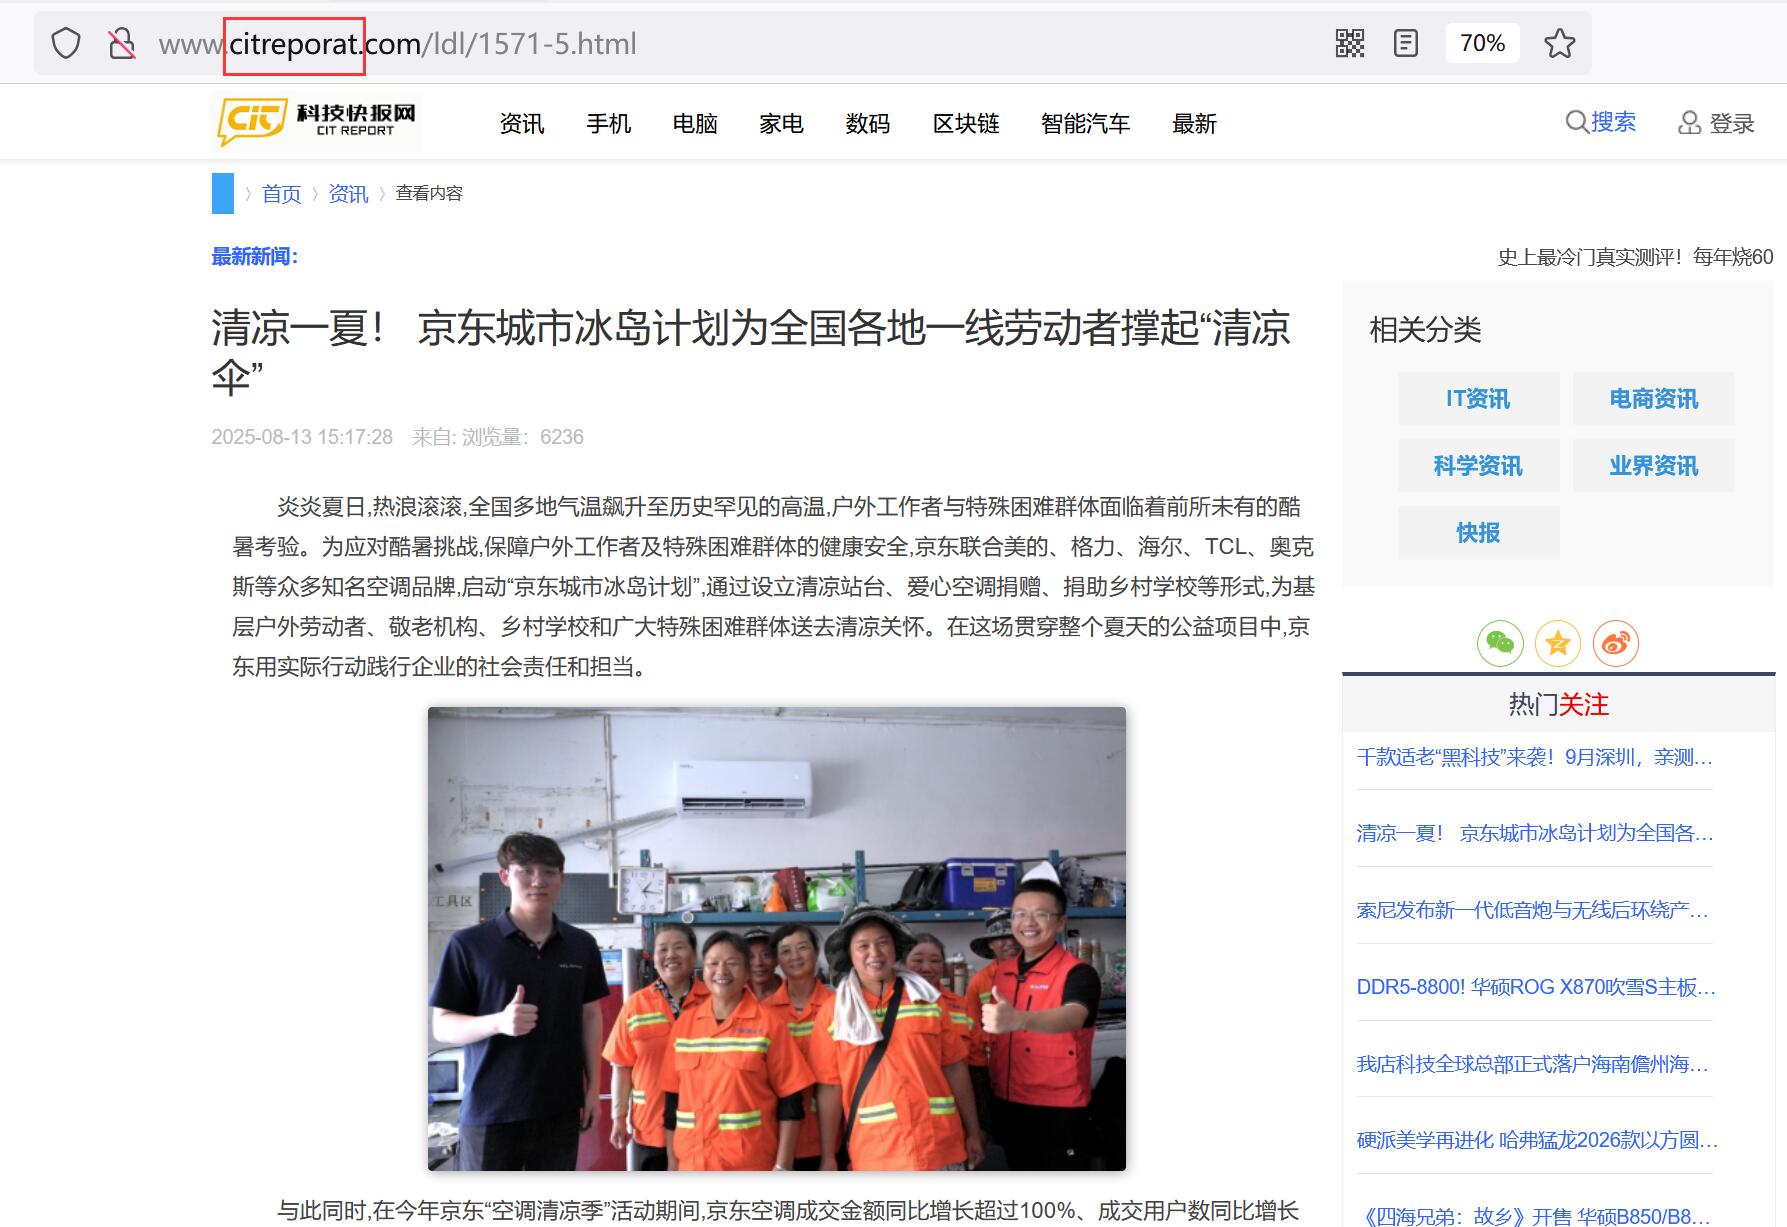Click the yellow star favorite icon
Image resolution: width=1787 pixels, height=1227 pixels.
coord(1559,643)
